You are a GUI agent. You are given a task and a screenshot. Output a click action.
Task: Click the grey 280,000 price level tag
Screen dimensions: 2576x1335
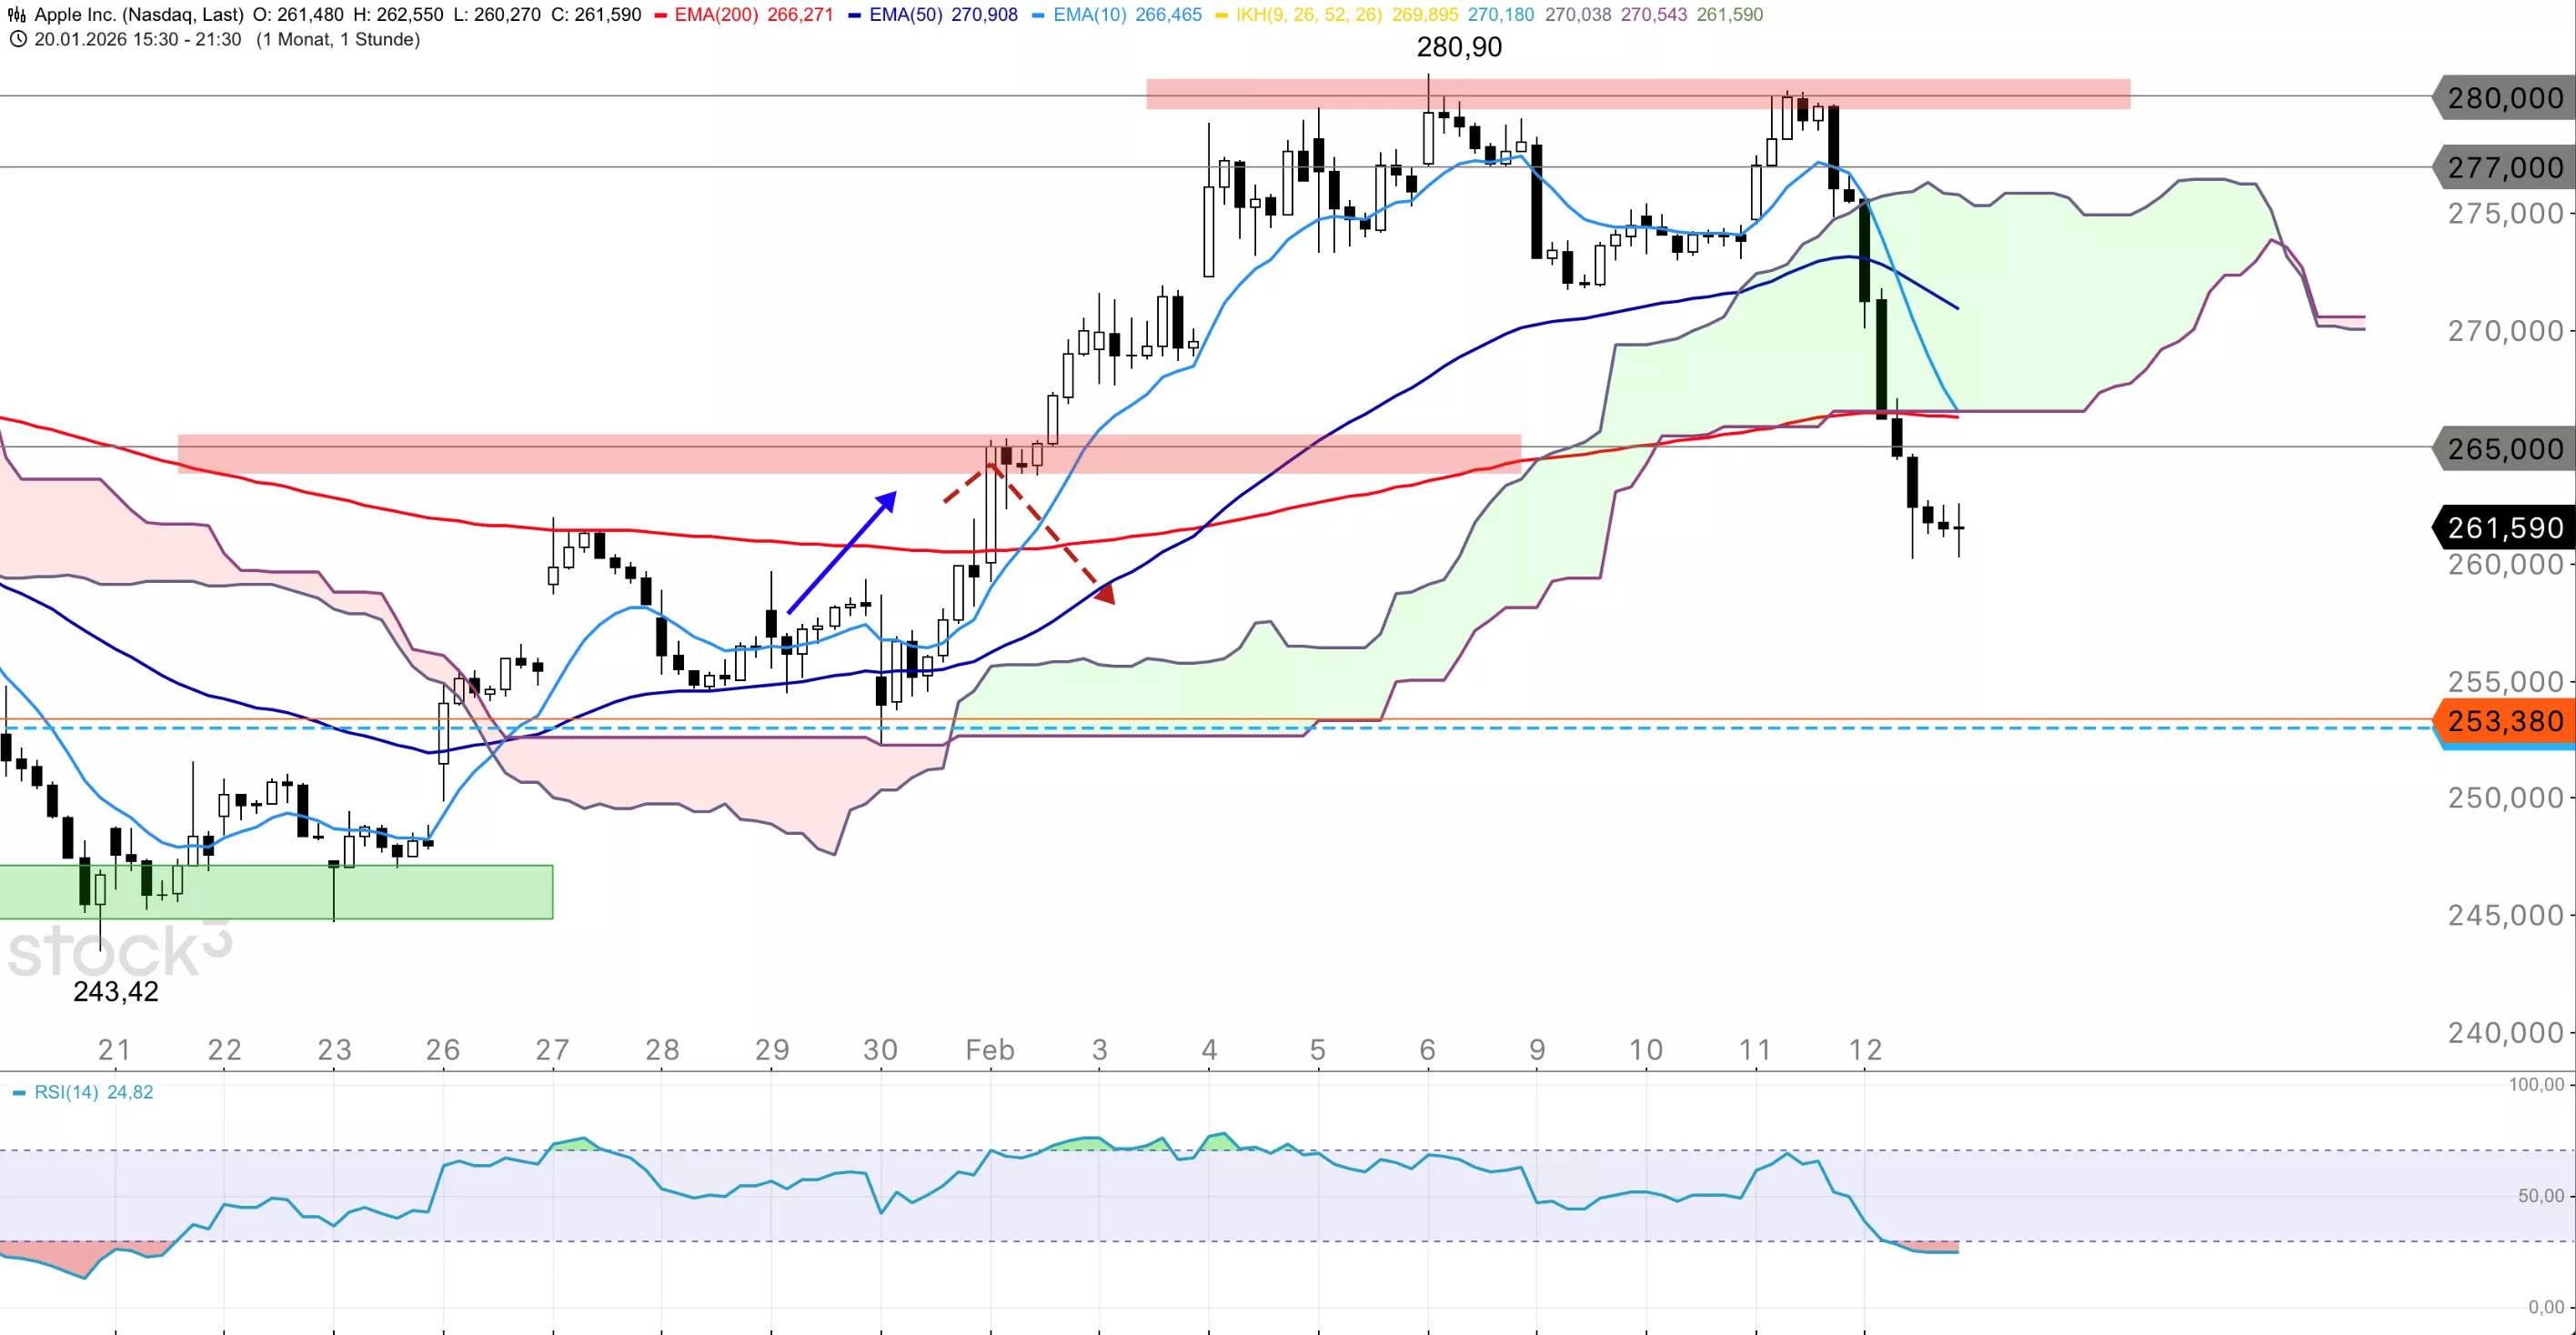click(x=2503, y=98)
